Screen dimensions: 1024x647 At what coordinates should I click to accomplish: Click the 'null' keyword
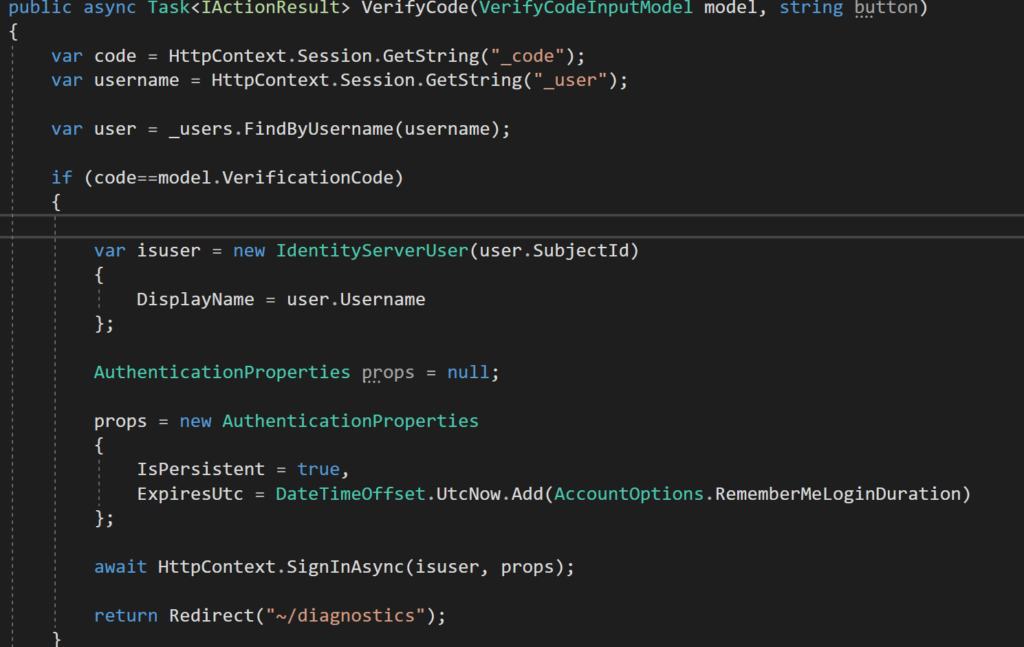pos(468,372)
